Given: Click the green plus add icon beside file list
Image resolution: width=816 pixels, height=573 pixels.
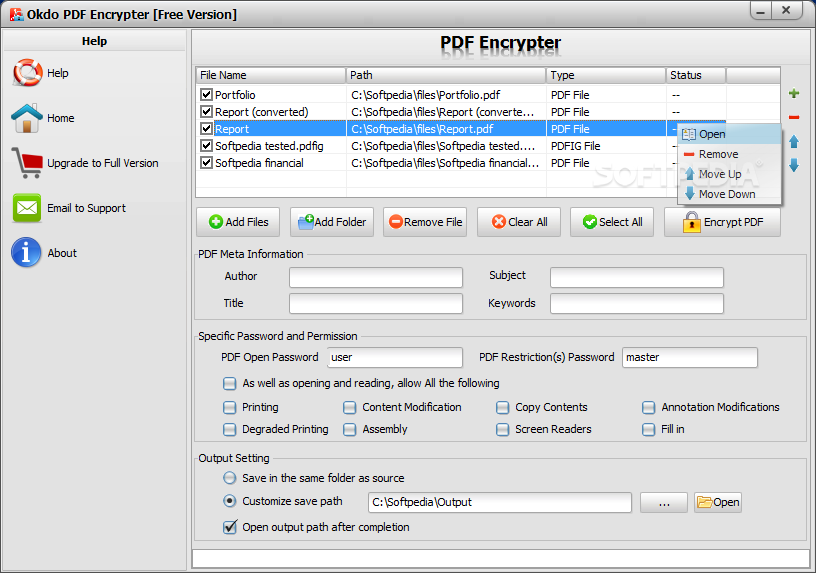Looking at the screenshot, I should pos(794,93).
